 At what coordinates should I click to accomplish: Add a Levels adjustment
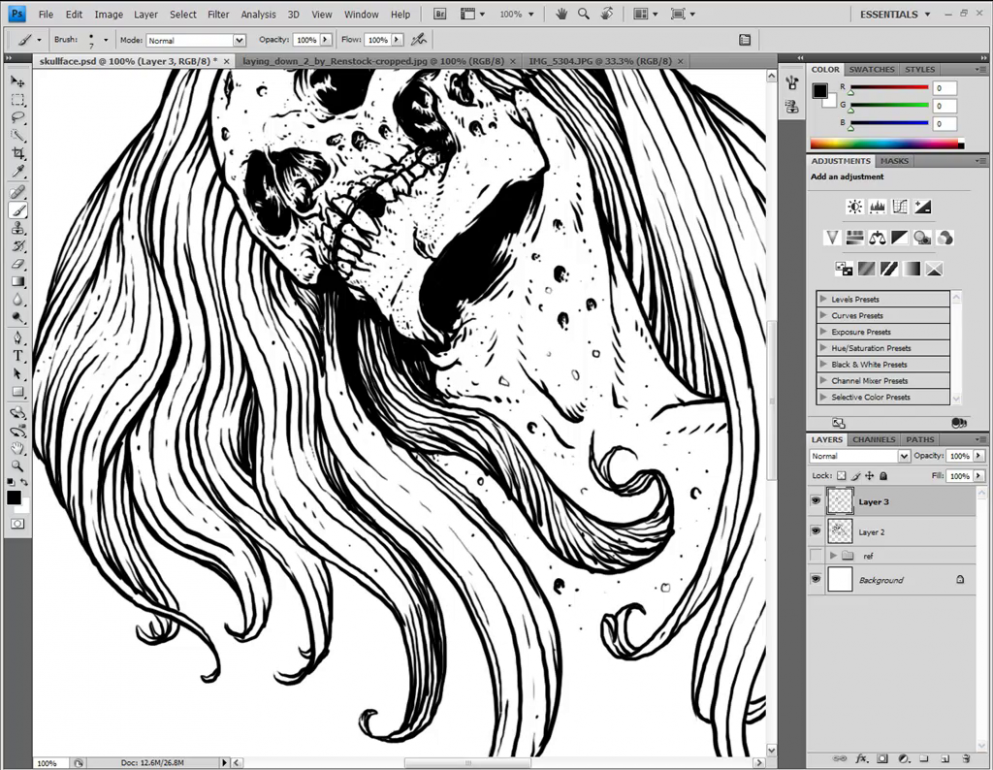876,206
